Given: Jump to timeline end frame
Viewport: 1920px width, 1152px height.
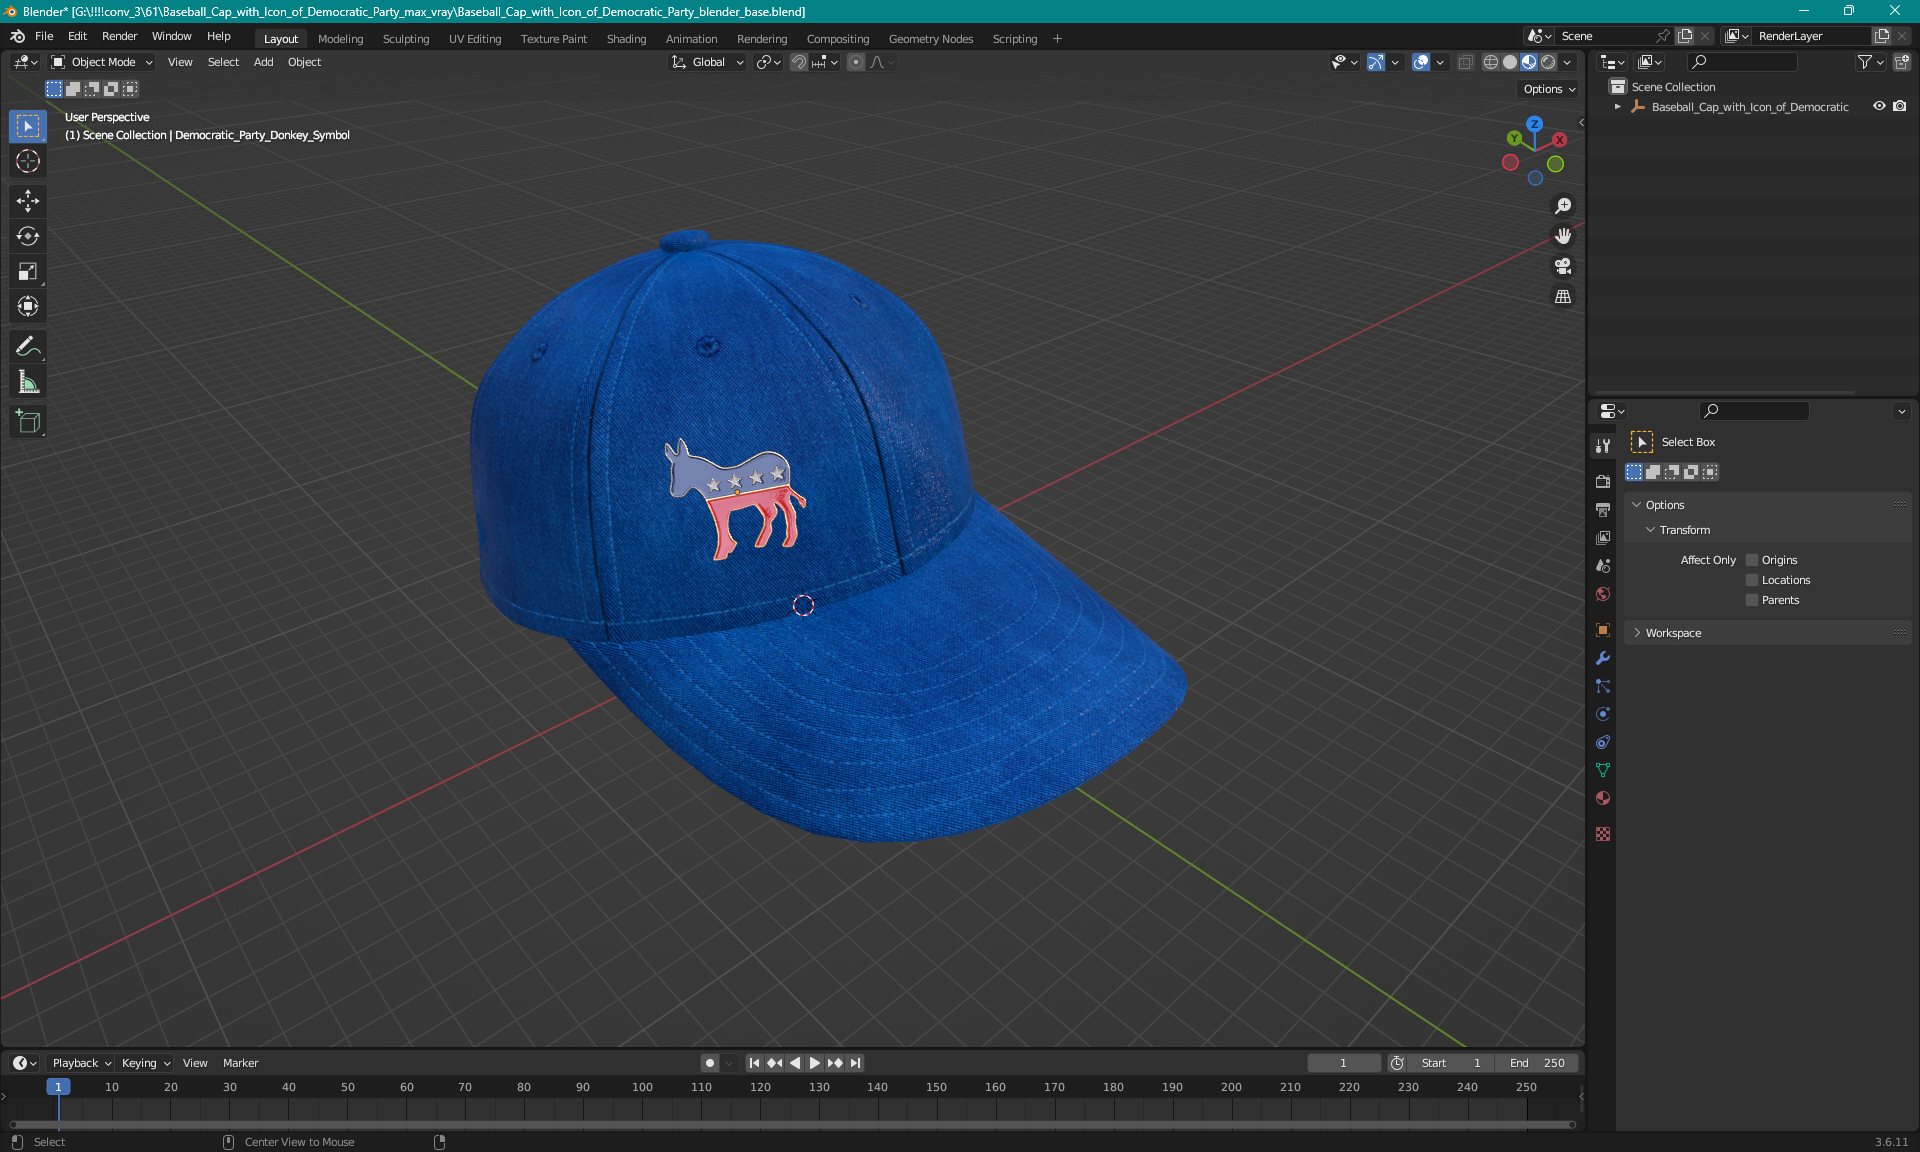Looking at the screenshot, I should click(855, 1063).
